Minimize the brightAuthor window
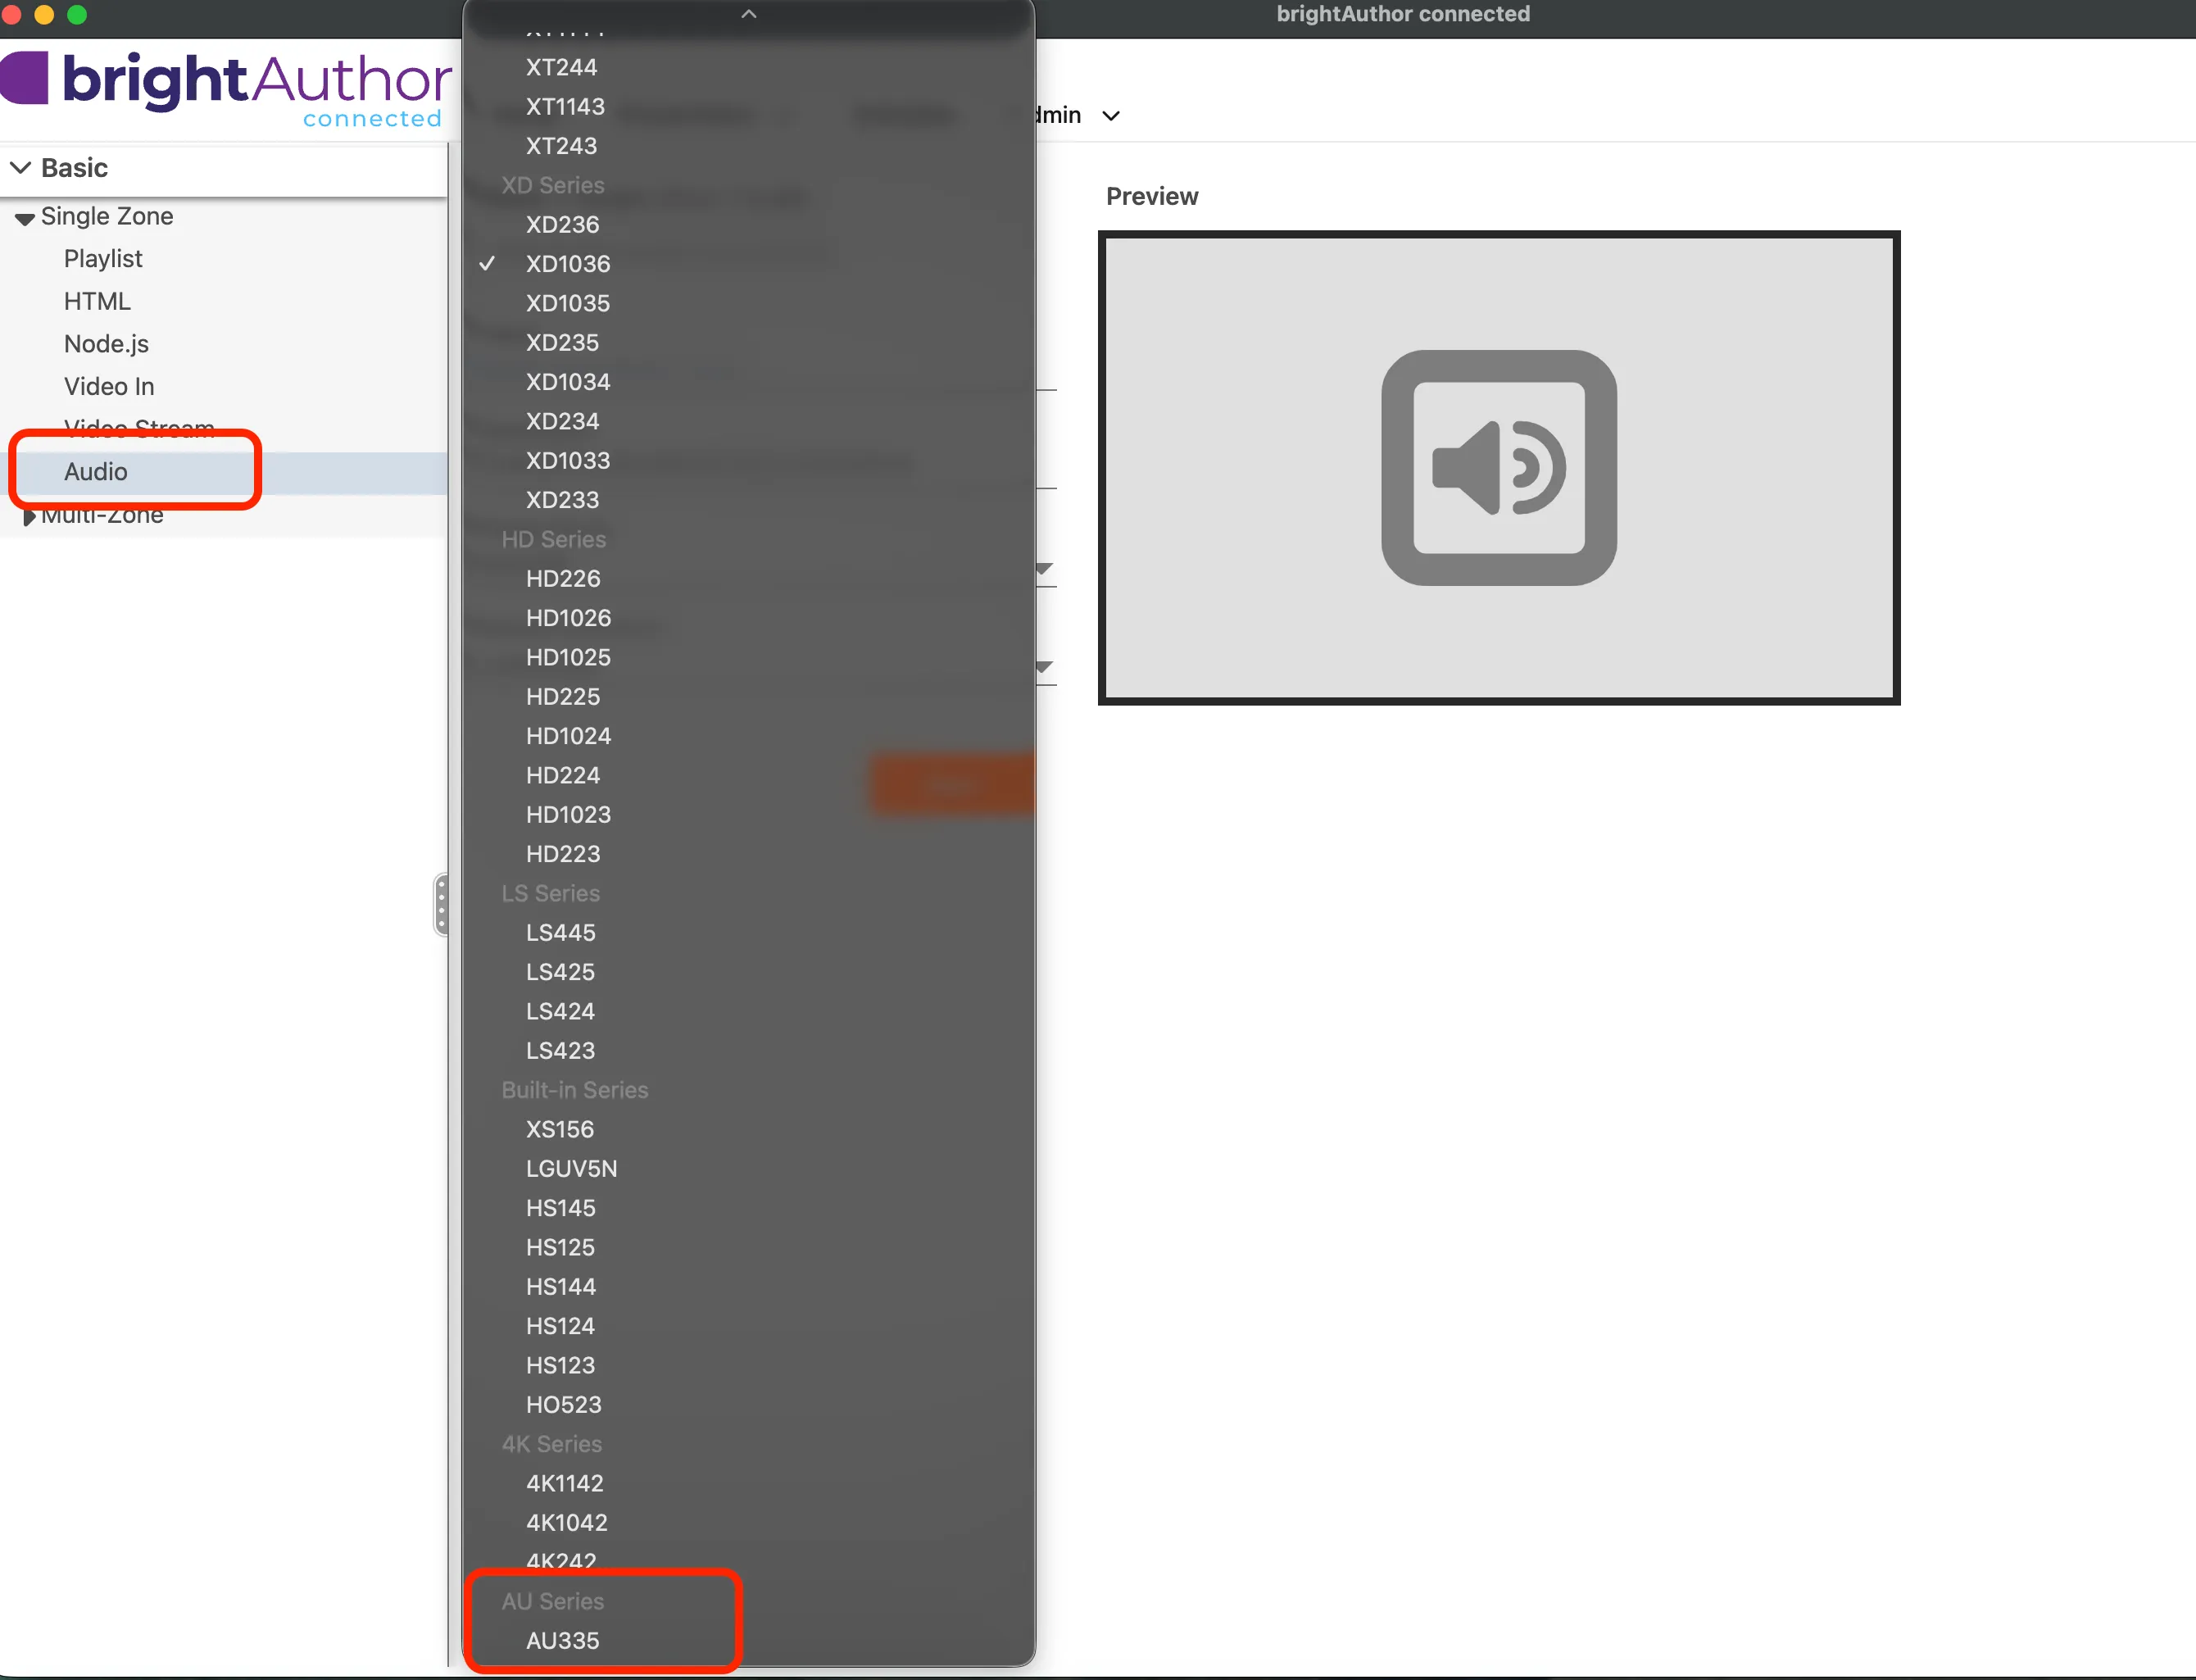Viewport: 2196px width, 1680px height. pyautogui.click(x=44, y=14)
